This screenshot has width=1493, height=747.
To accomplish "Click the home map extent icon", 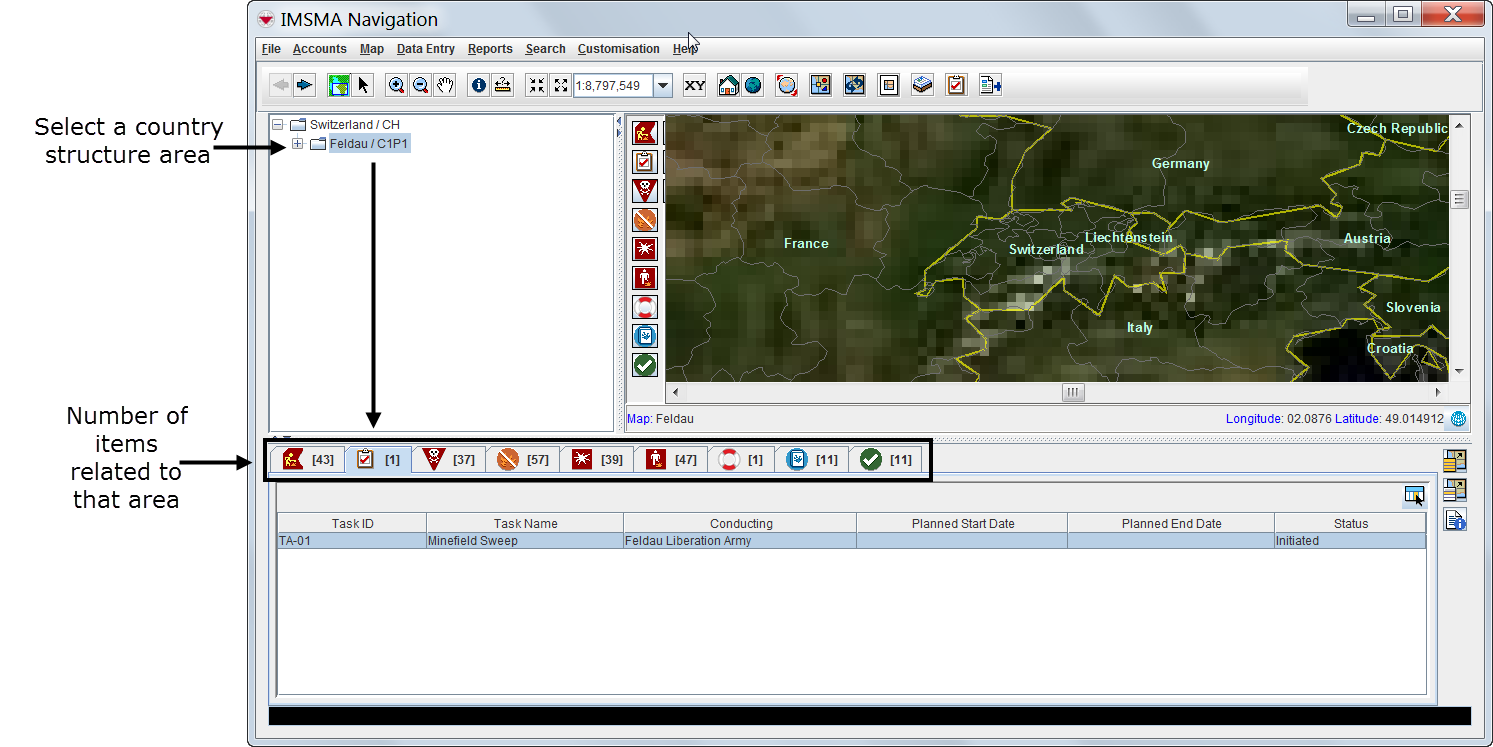I will (728, 86).
